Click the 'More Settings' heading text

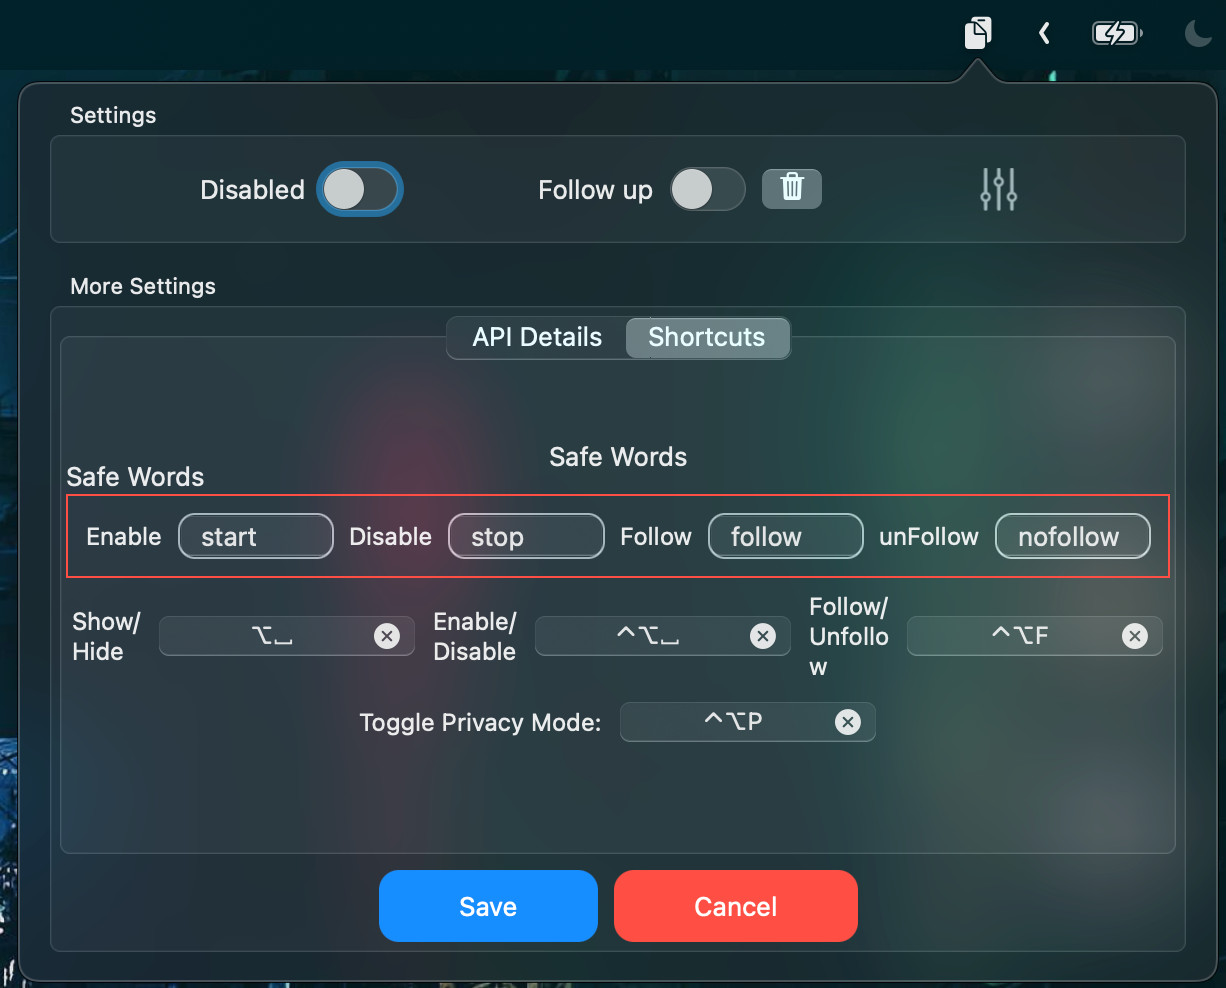point(143,286)
